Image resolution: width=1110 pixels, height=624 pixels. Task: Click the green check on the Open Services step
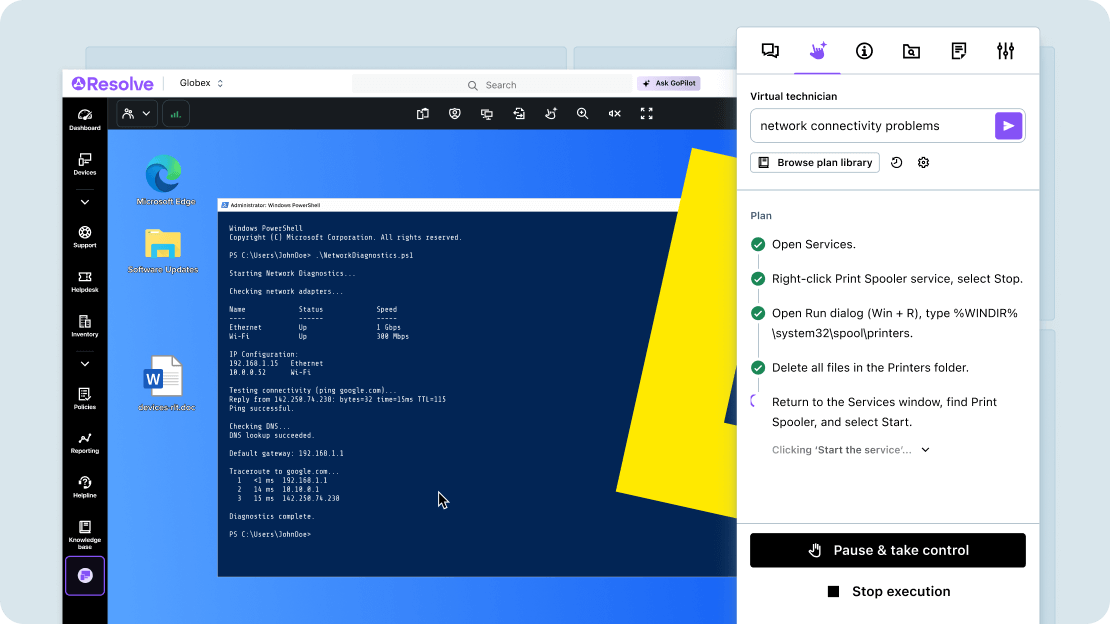(x=757, y=244)
